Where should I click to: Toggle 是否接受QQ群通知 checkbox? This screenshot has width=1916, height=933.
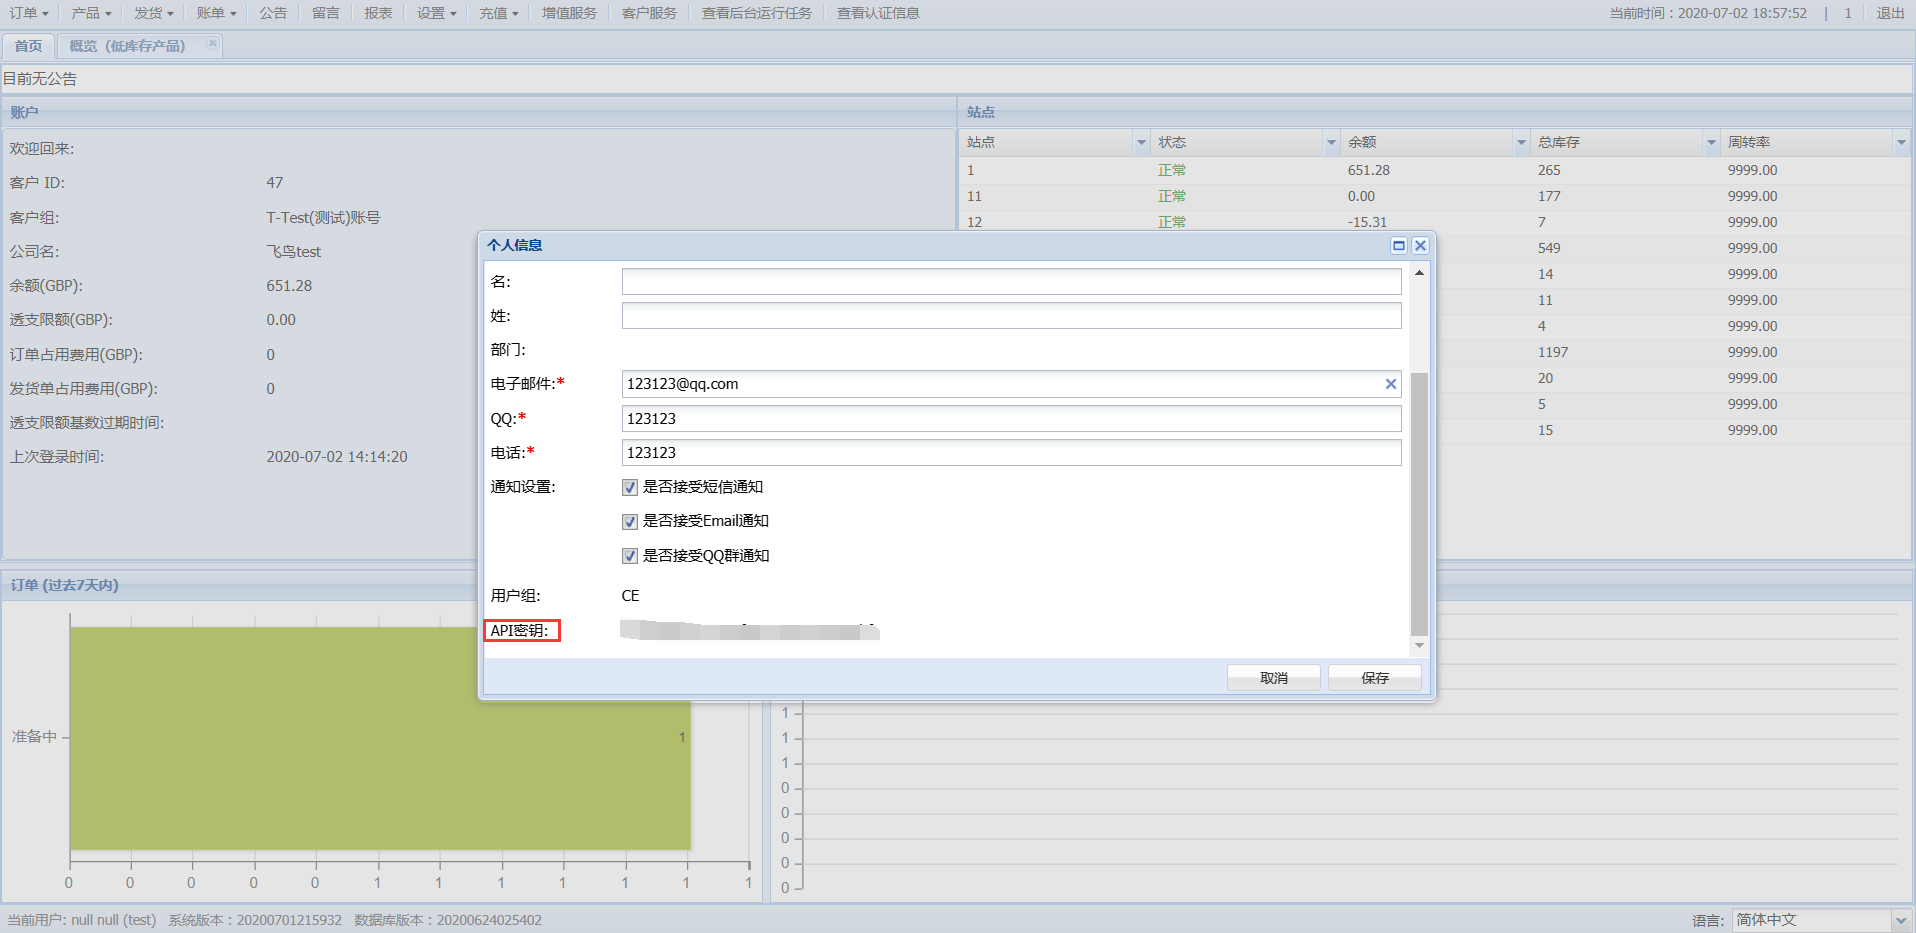tap(630, 556)
